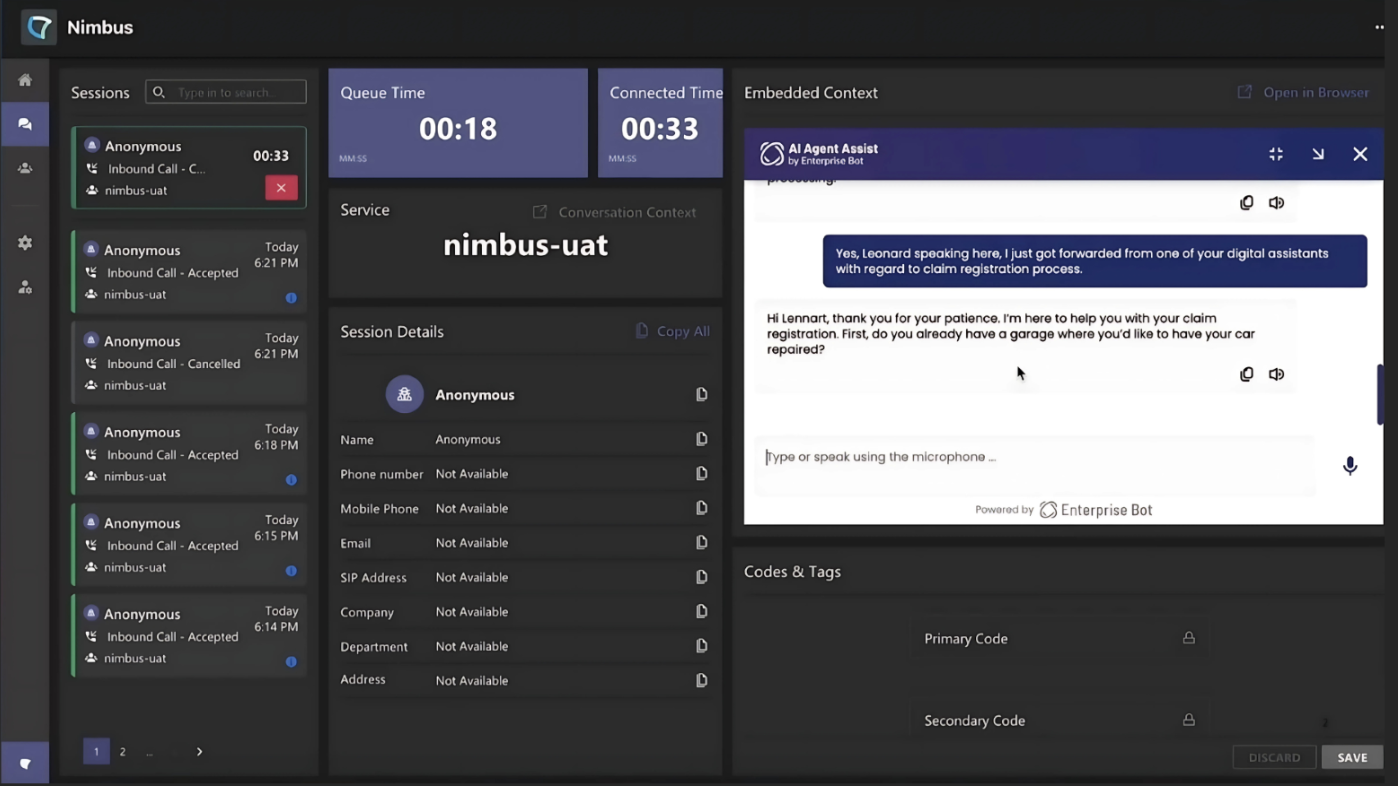The height and width of the screenshot is (786, 1398).
Task: Activate the microphone in chat input
Action: coord(1350,465)
